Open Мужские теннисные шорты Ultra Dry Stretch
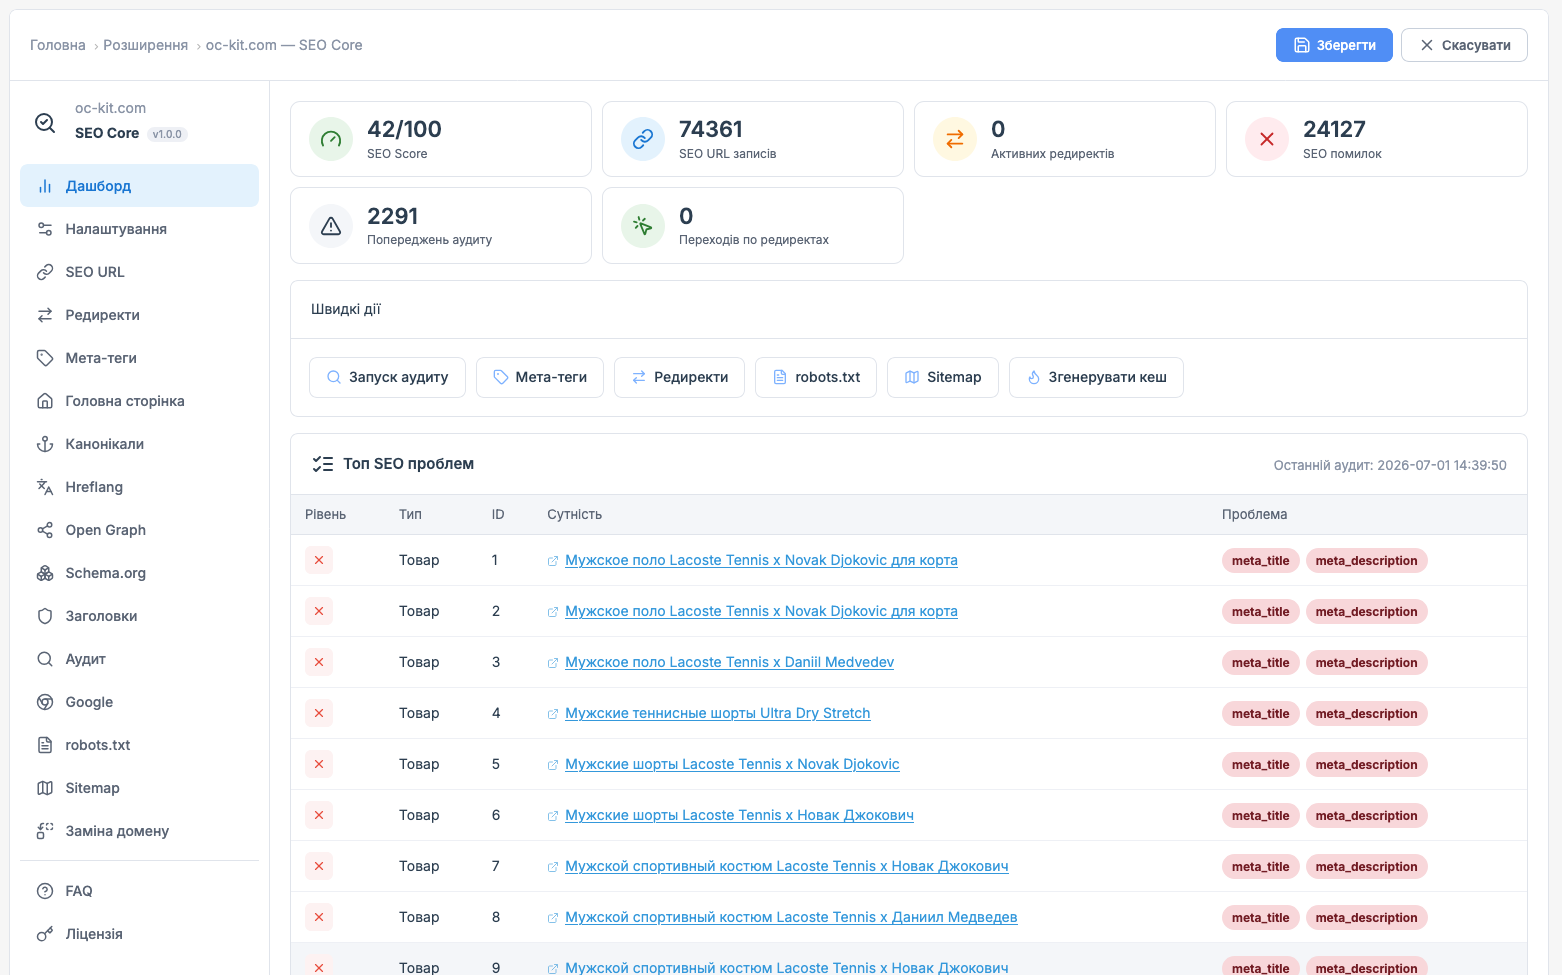The height and width of the screenshot is (975, 1562). point(717,713)
